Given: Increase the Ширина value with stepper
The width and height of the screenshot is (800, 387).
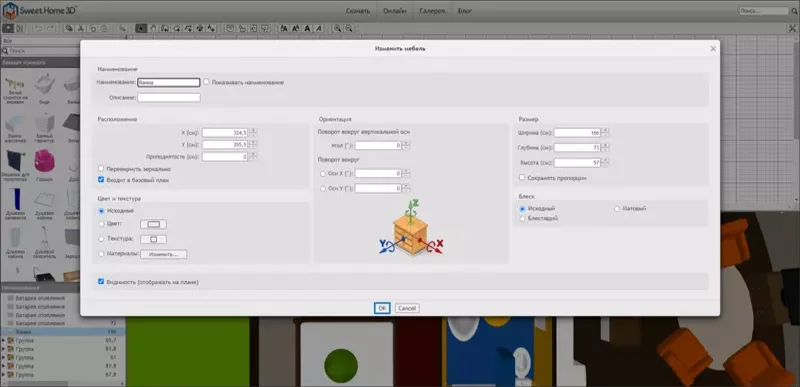Looking at the screenshot, I should (605, 130).
